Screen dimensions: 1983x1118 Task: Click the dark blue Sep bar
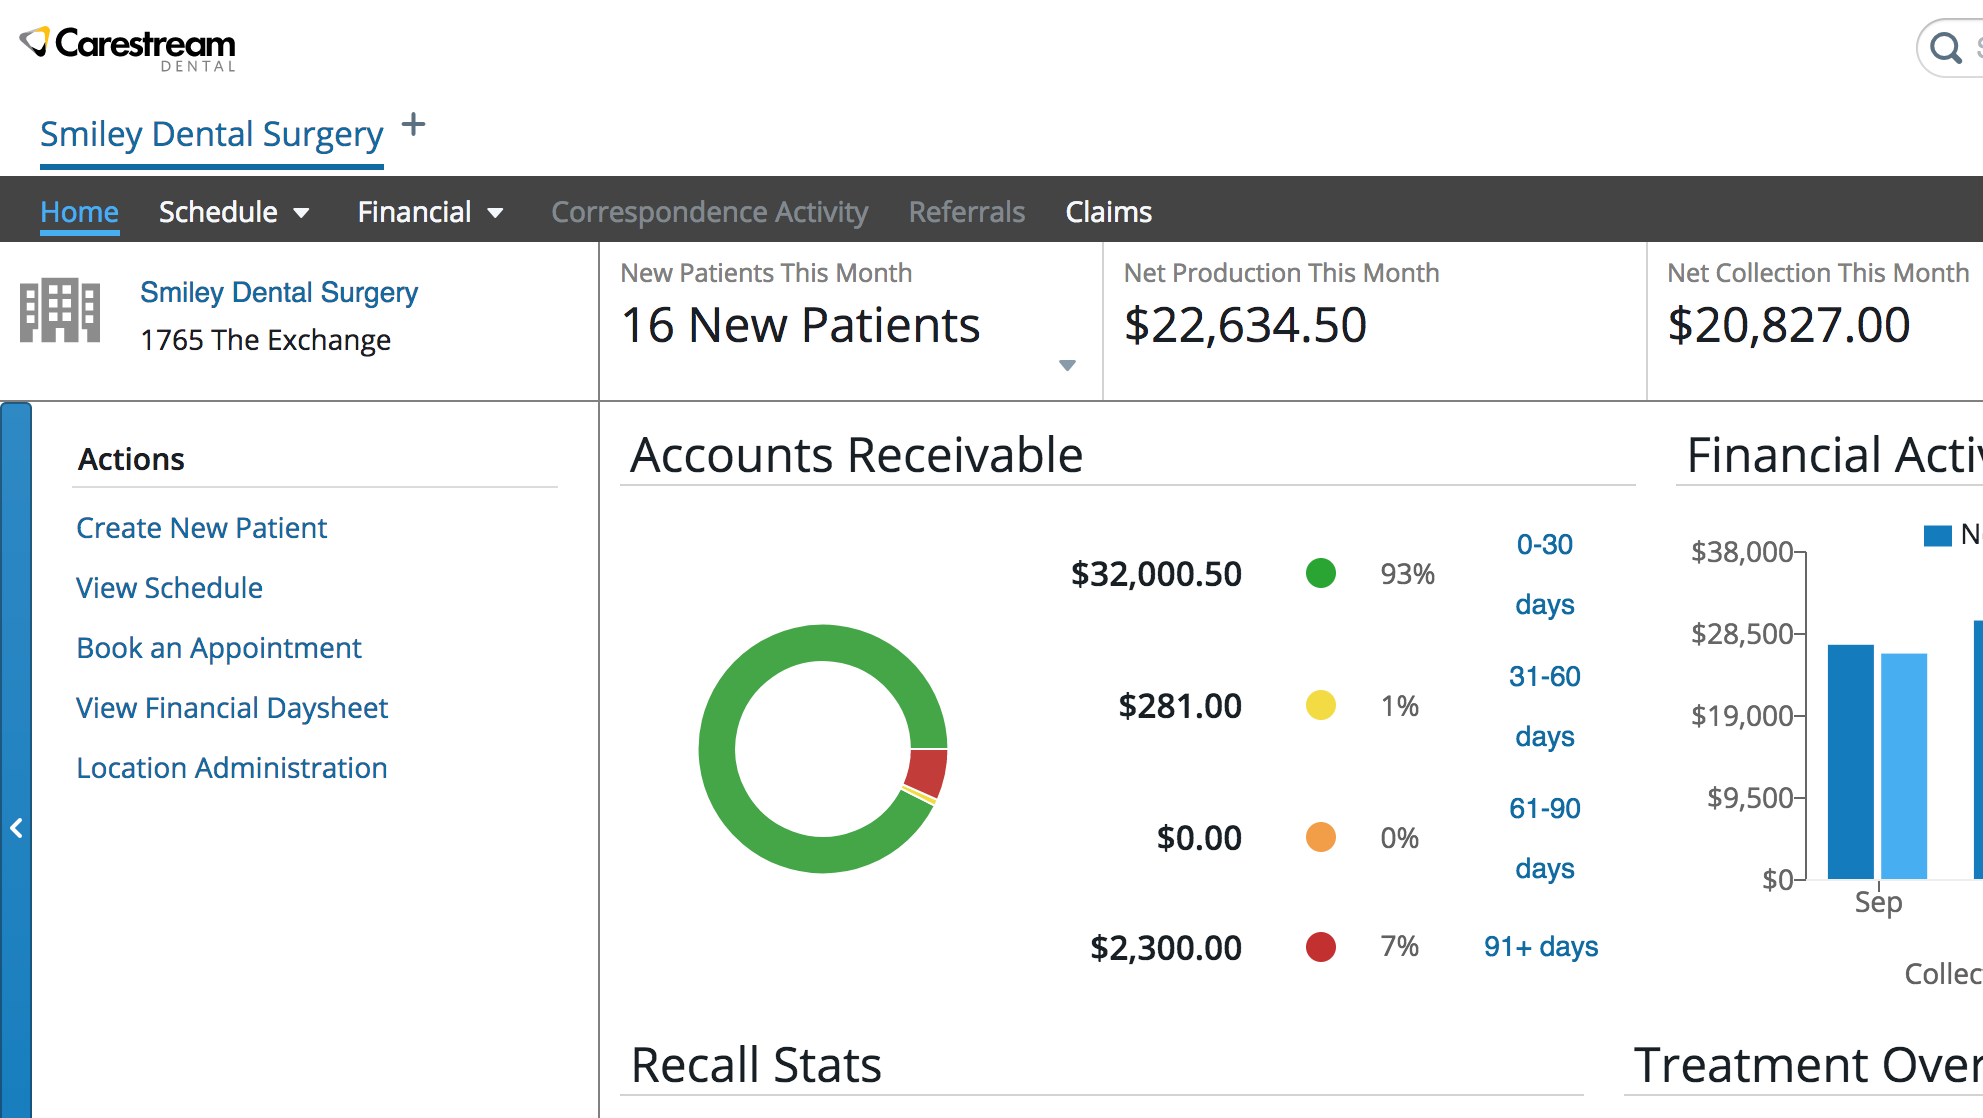click(x=1851, y=762)
